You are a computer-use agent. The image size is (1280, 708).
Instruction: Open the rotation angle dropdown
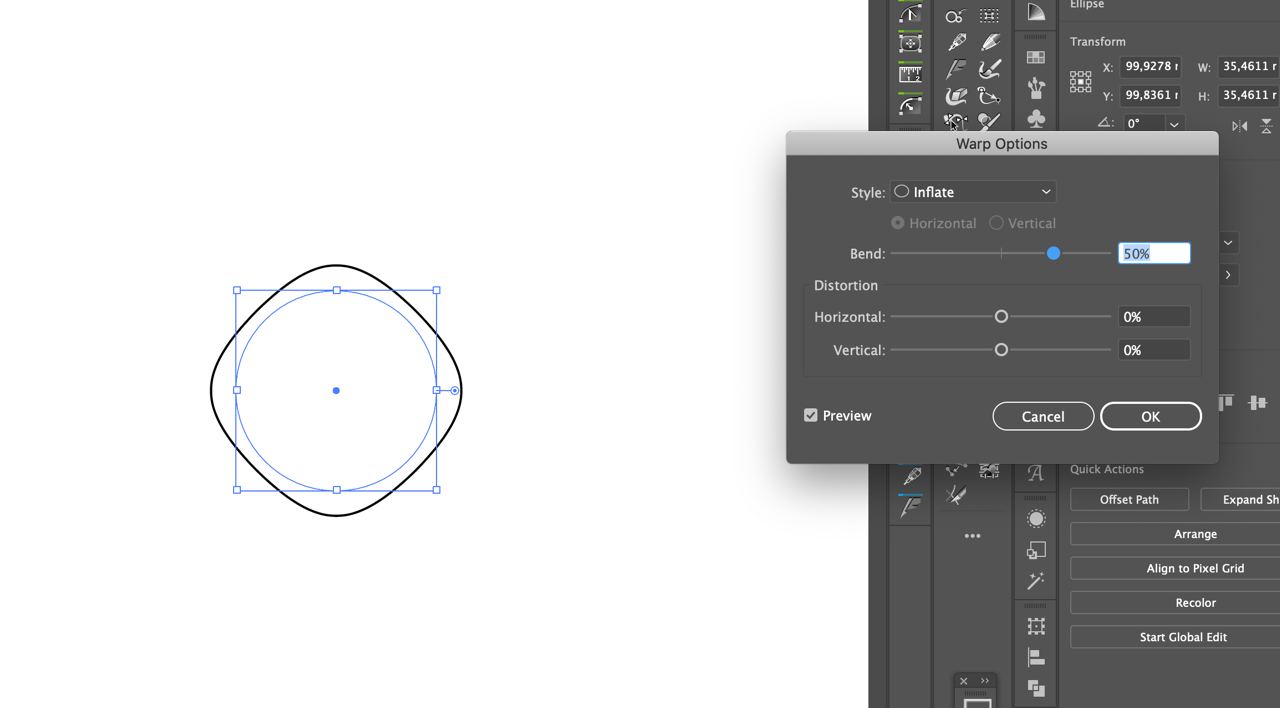click(1174, 124)
